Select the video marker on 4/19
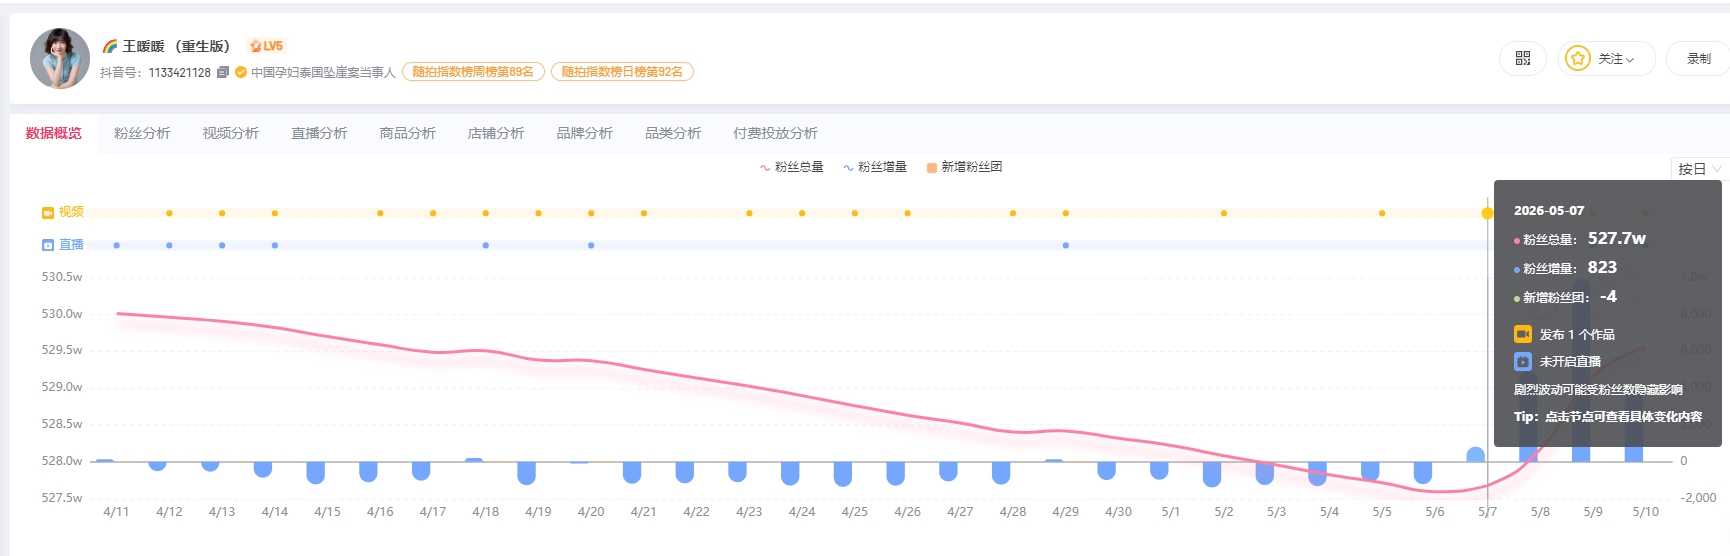The height and width of the screenshot is (556, 1730). 538,213
